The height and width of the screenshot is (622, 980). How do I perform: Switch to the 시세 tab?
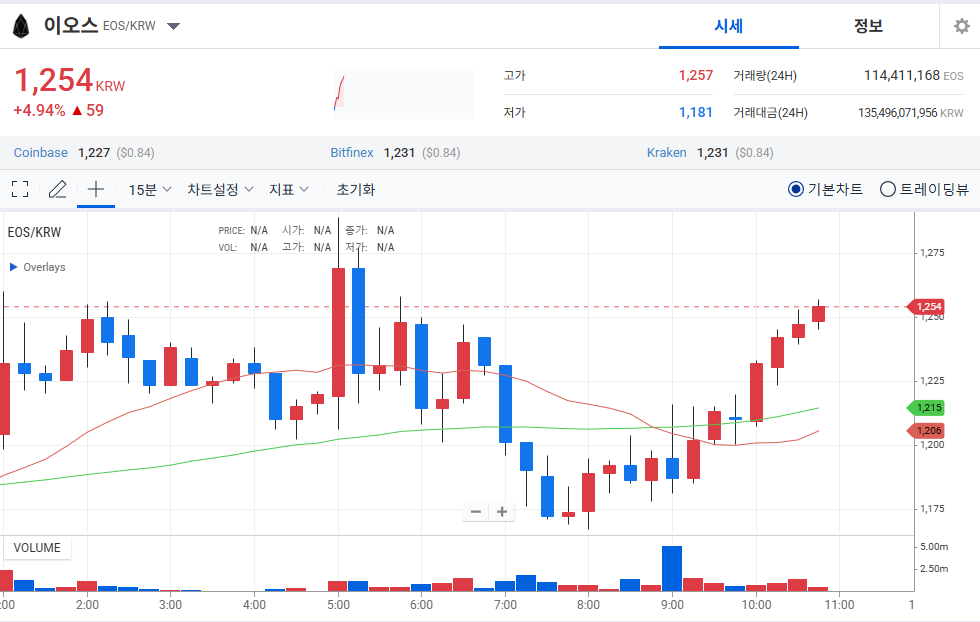(729, 26)
